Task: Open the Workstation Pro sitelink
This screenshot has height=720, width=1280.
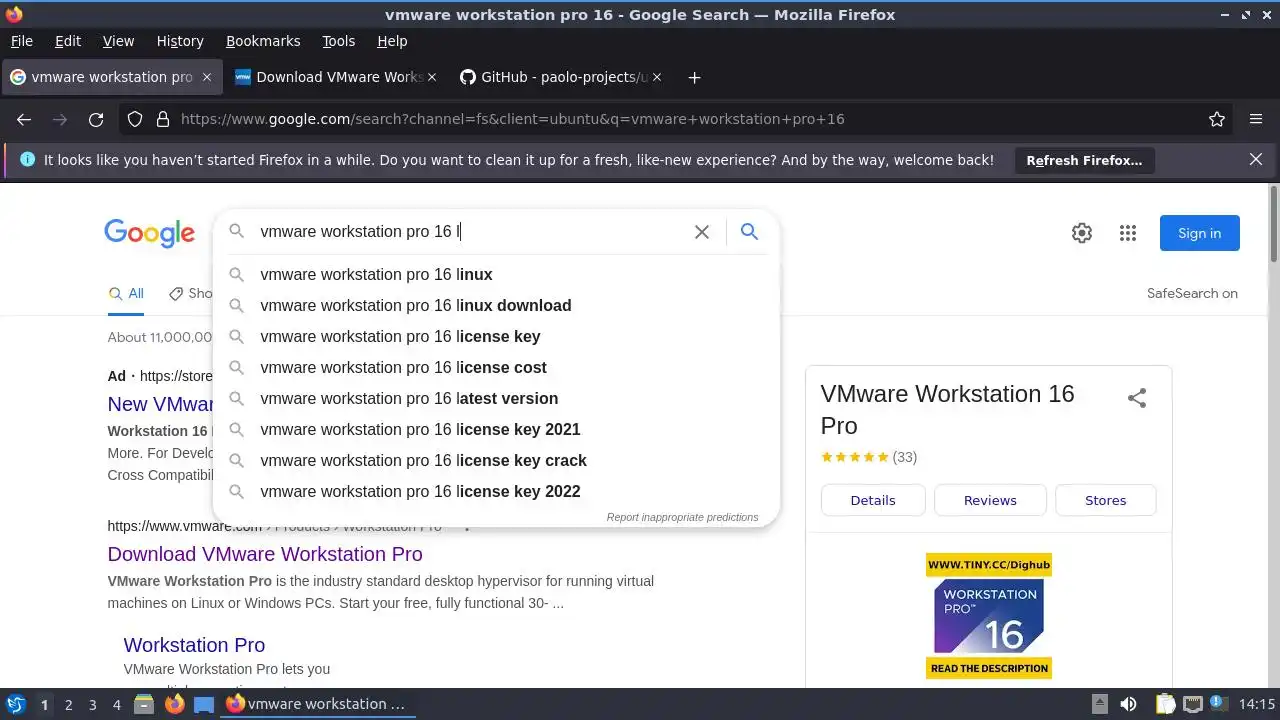Action: click(194, 645)
